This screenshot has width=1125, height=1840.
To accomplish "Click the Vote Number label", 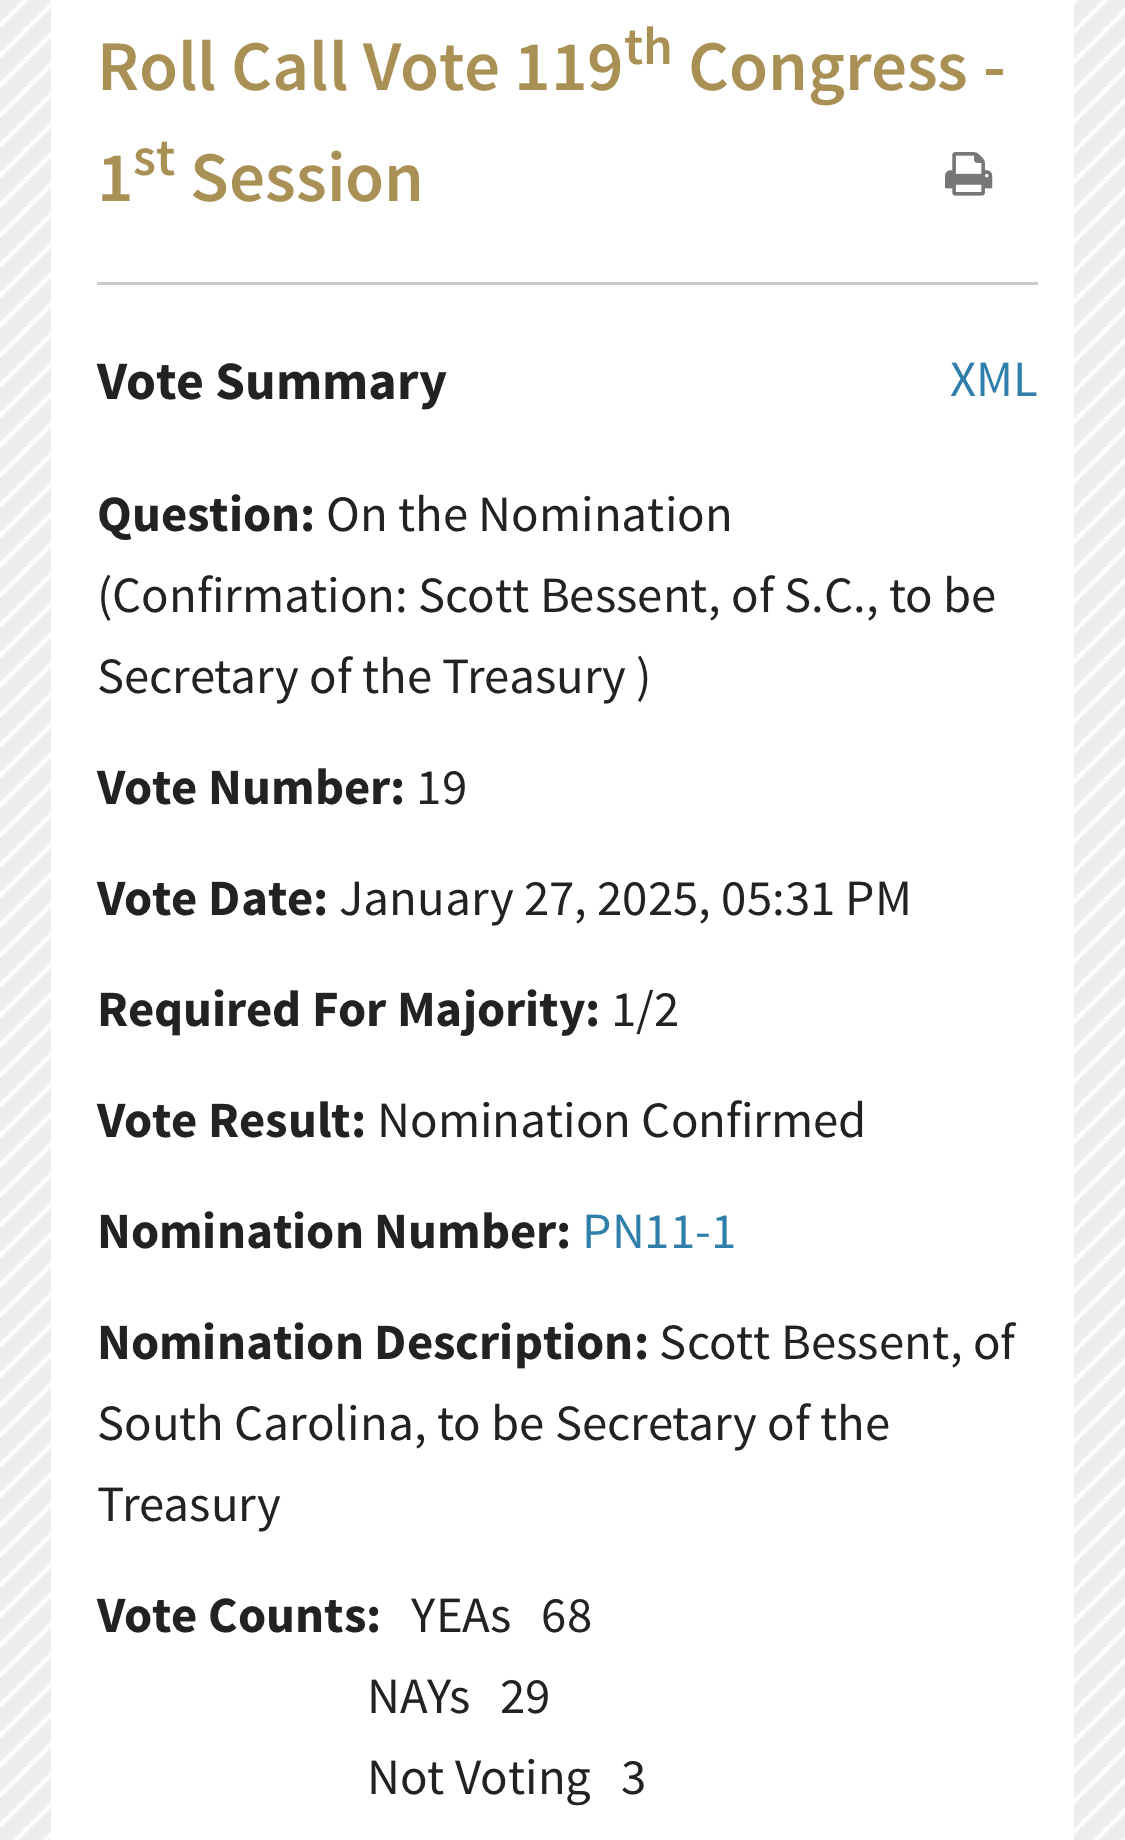I will [x=250, y=788].
